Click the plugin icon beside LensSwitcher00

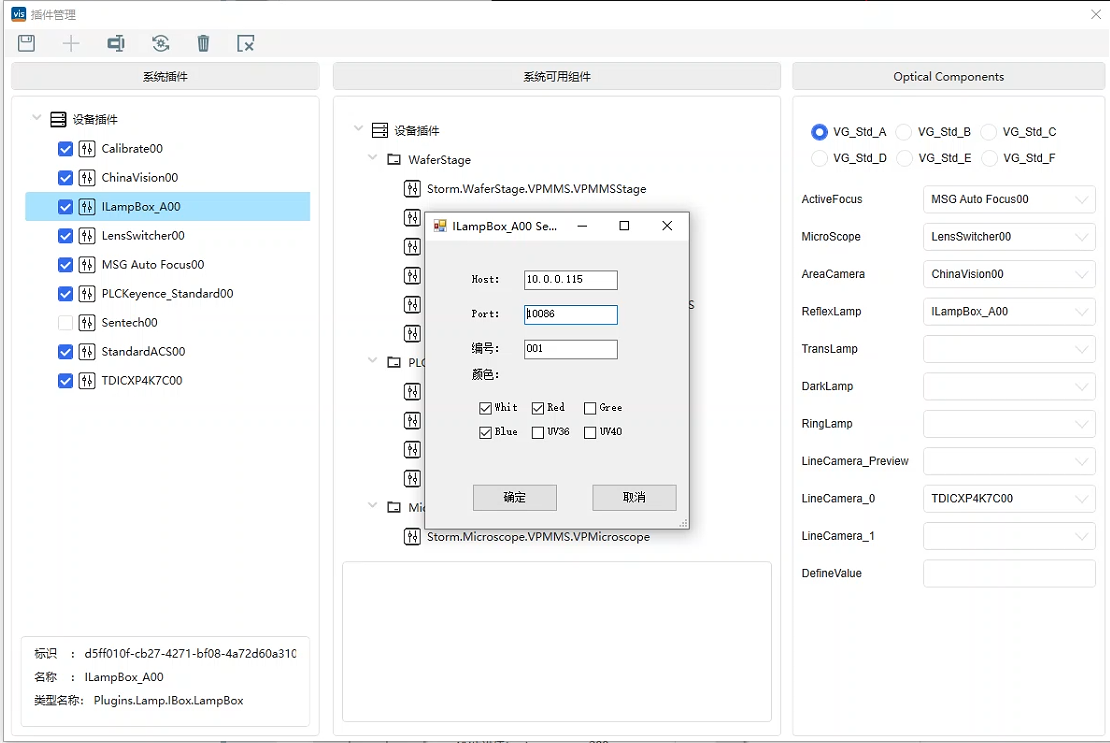87,236
